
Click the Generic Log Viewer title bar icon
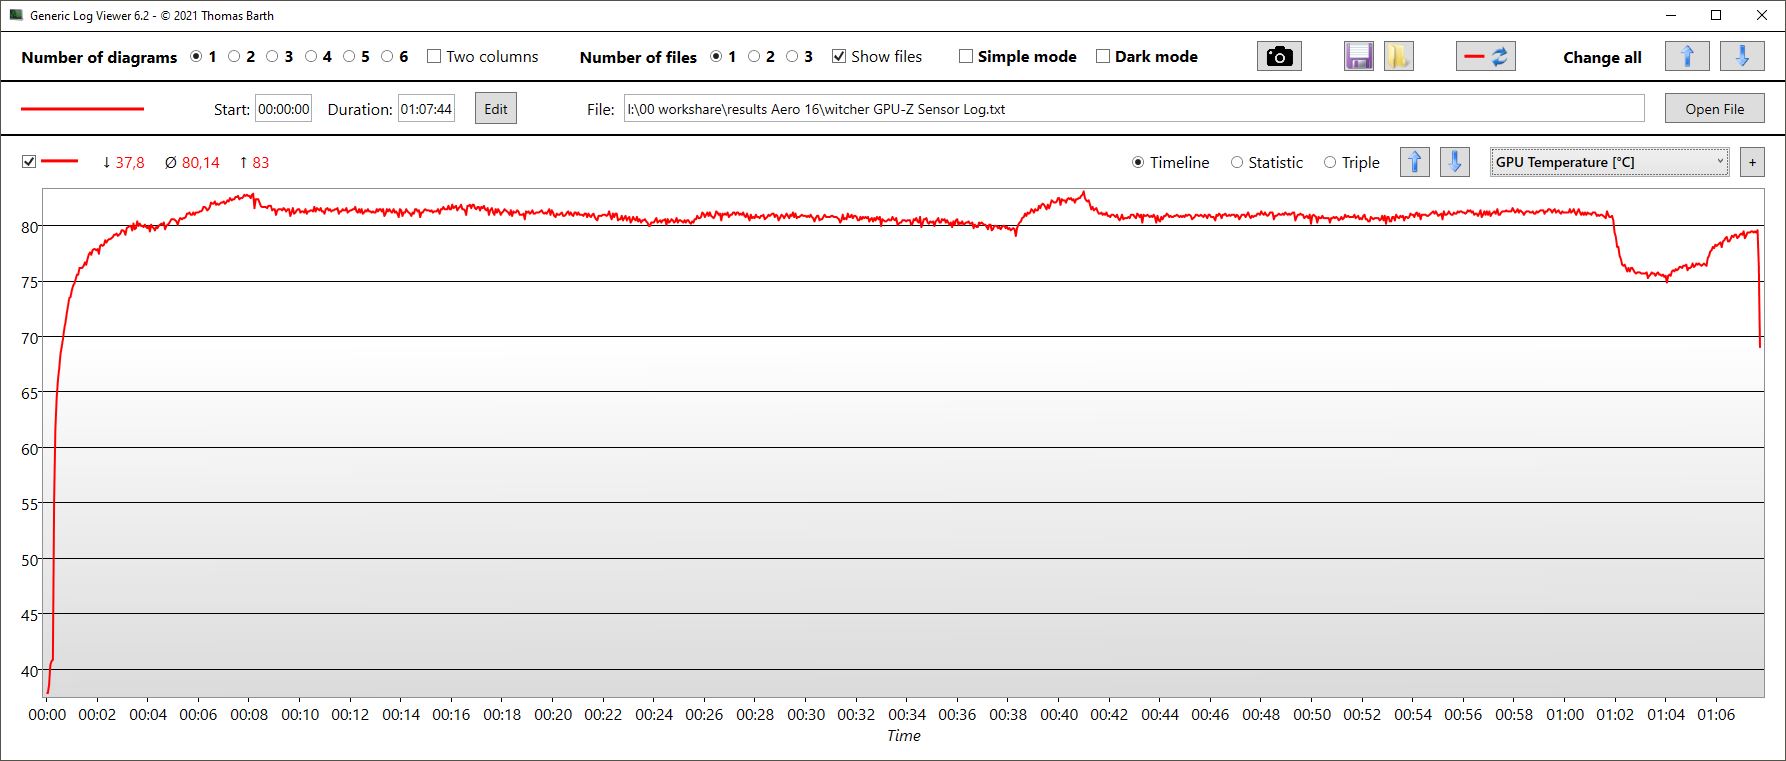pos(16,15)
